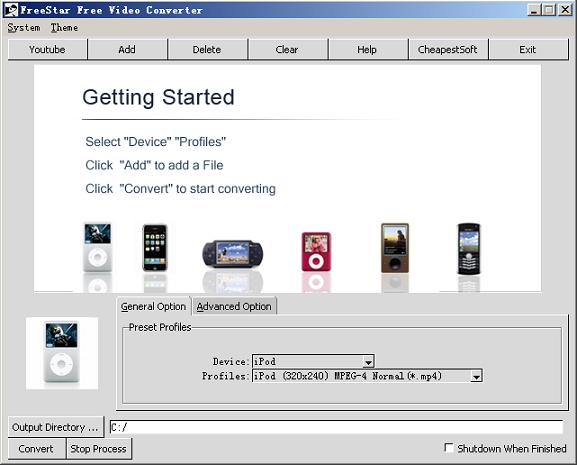The image size is (577, 465).
Task: Select the General Option tab
Action: point(153,306)
